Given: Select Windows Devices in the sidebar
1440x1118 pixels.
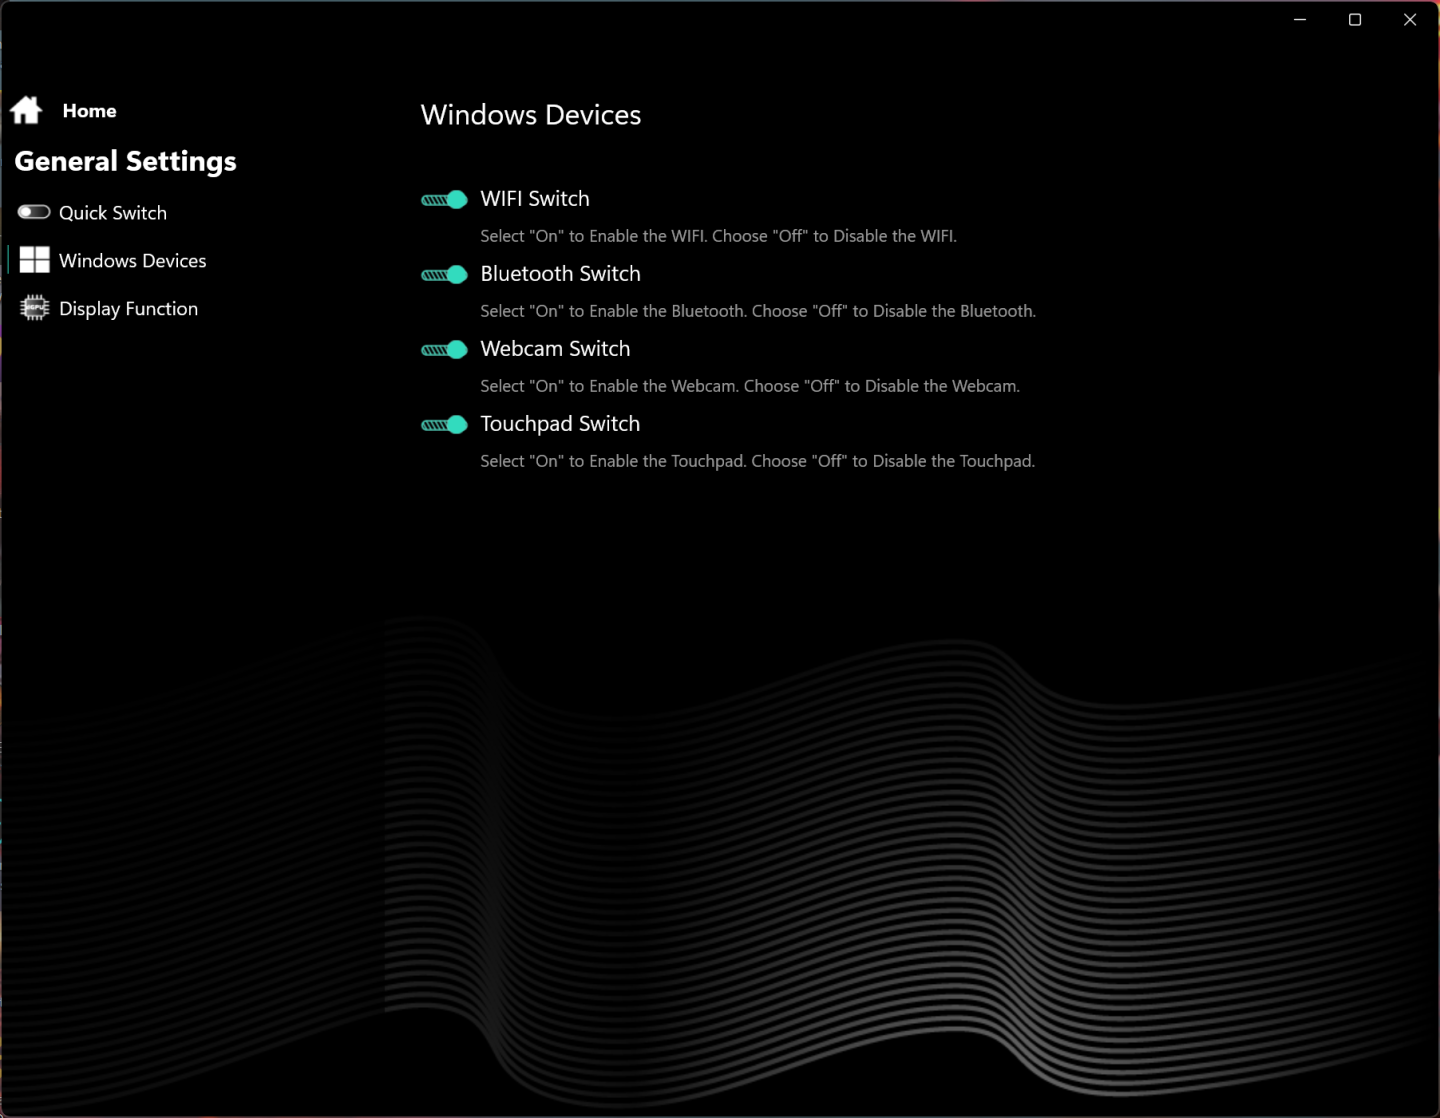Looking at the screenshot, I should click(x=133, y=261).
